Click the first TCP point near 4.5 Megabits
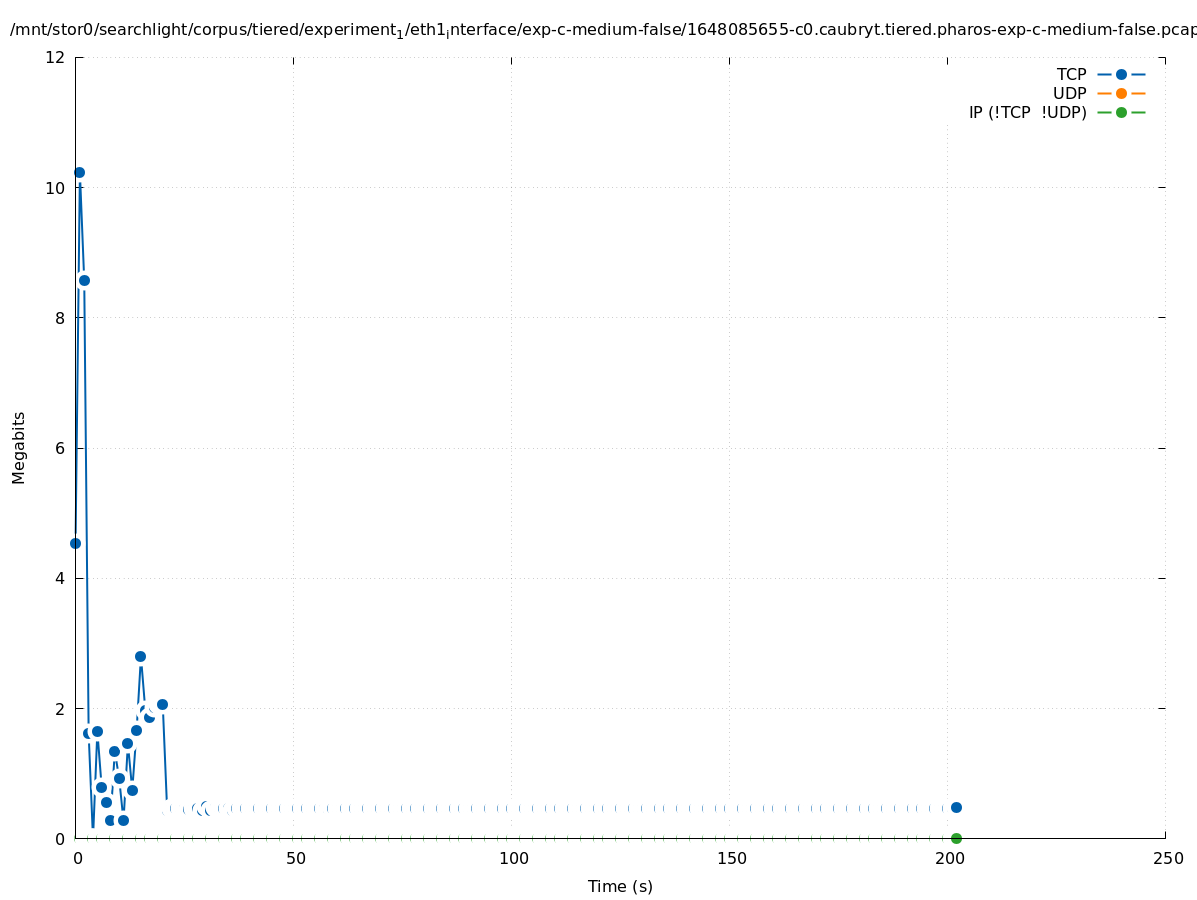This screenshot has height=900, width=1197. pyautogui.click(x=75, y=543)
